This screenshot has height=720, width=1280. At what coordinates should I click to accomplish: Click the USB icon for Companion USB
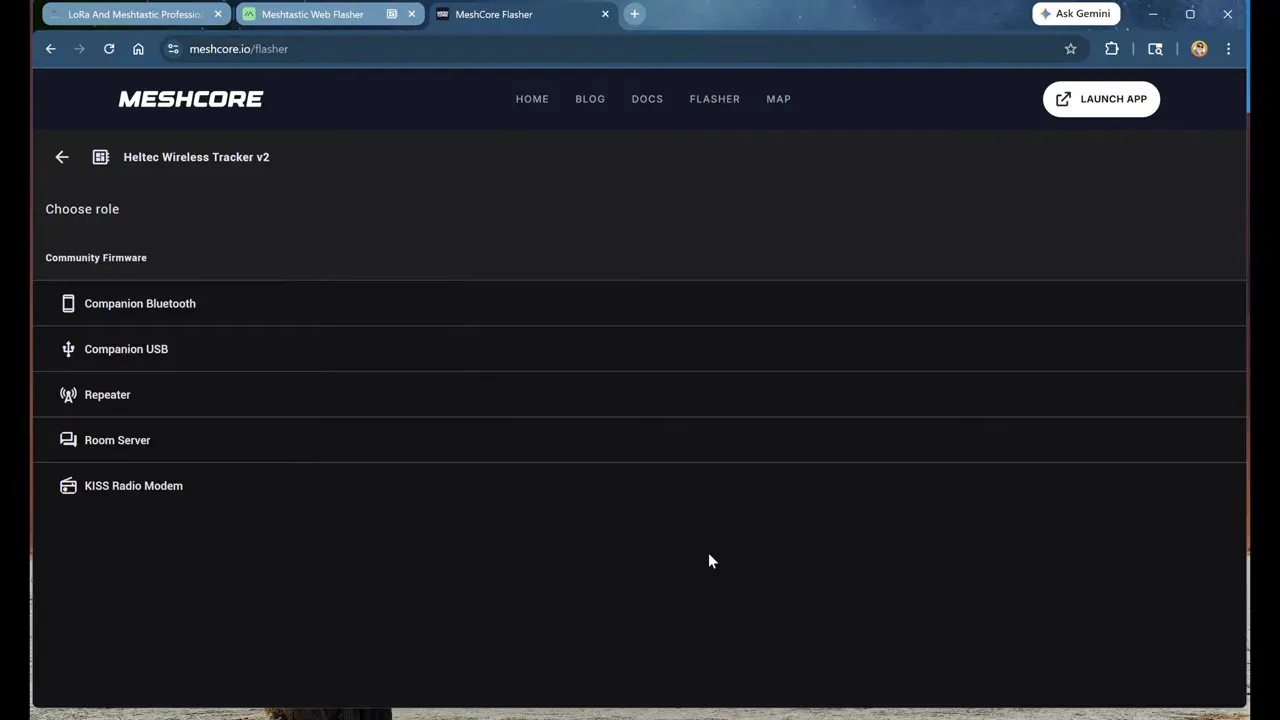click(68, 349)
